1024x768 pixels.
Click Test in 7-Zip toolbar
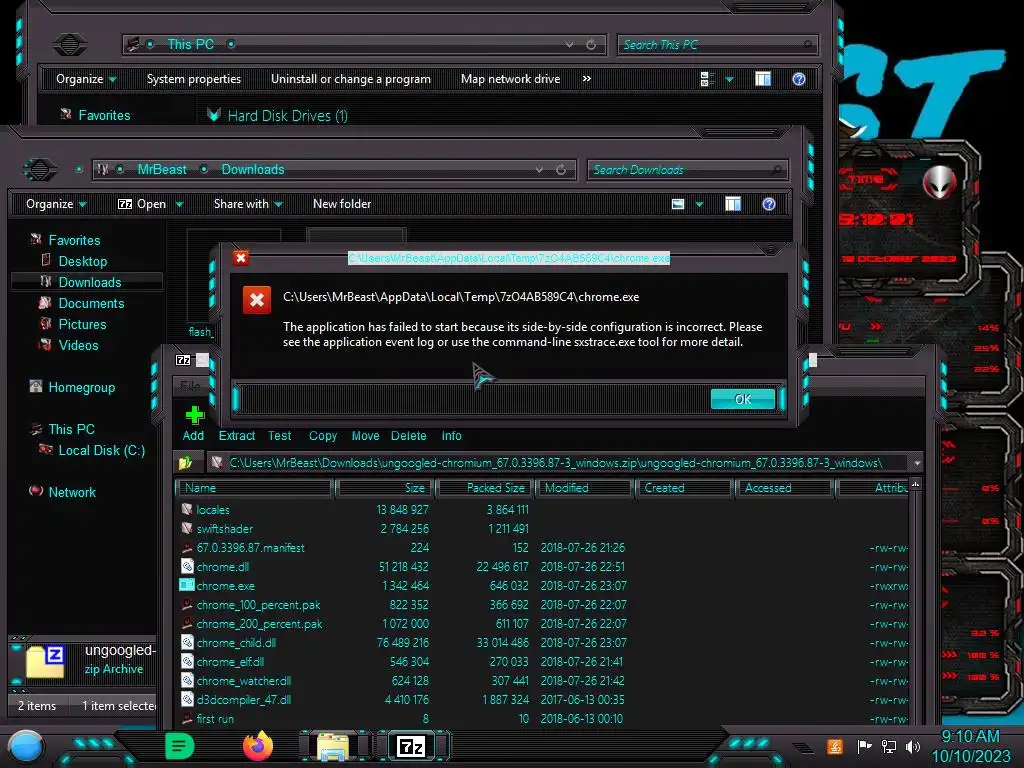click(x=280, y=436)
